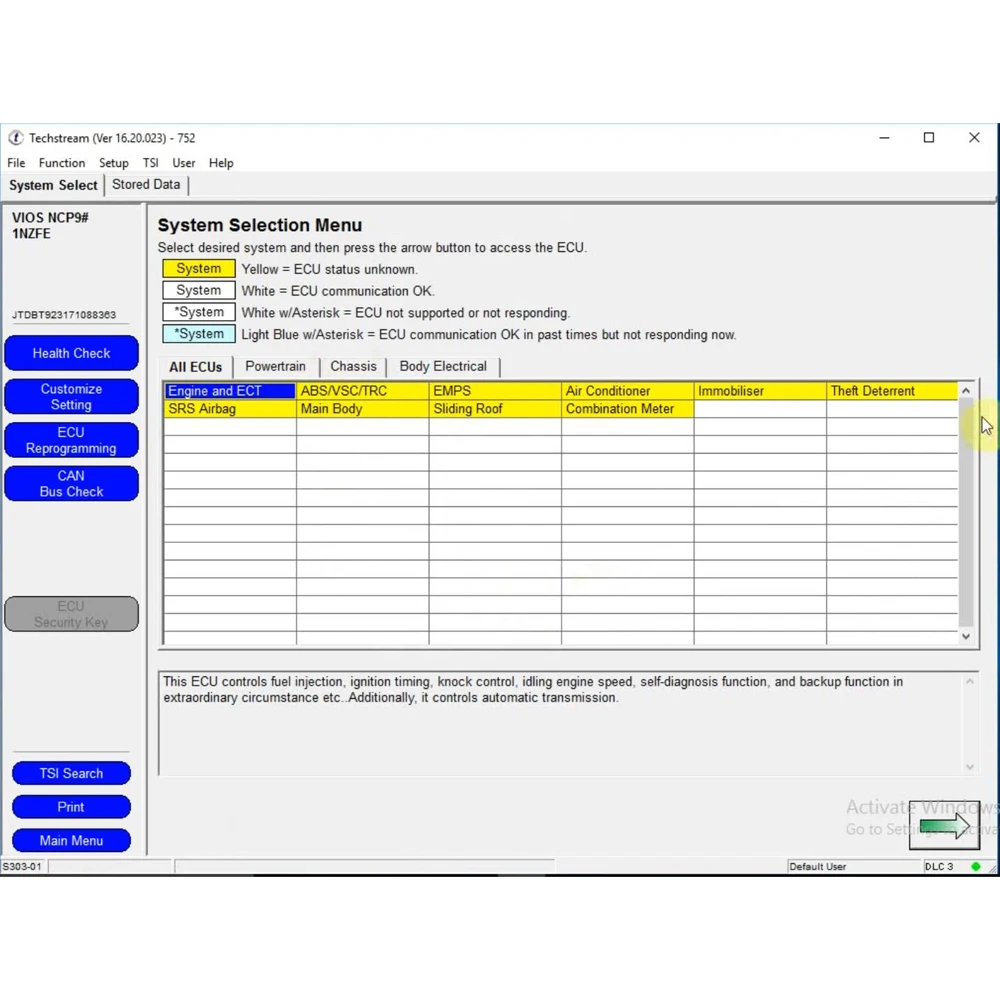This screenshot has width=1000, height=1000.
Task: Select the Chassis tab
Action: tap(353, 366)
